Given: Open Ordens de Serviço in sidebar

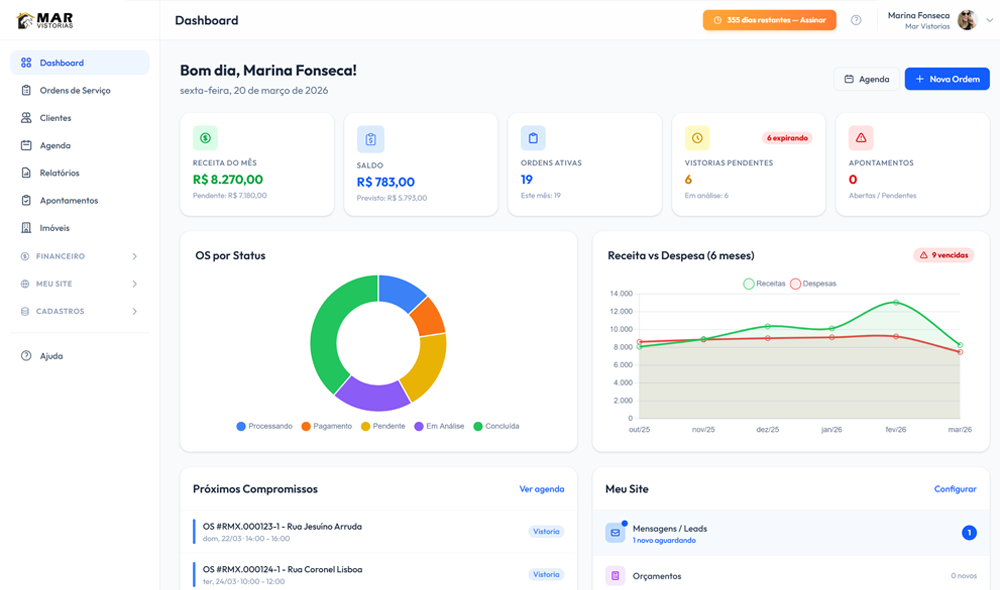Looking at the screenshot, I should (75, 90).
